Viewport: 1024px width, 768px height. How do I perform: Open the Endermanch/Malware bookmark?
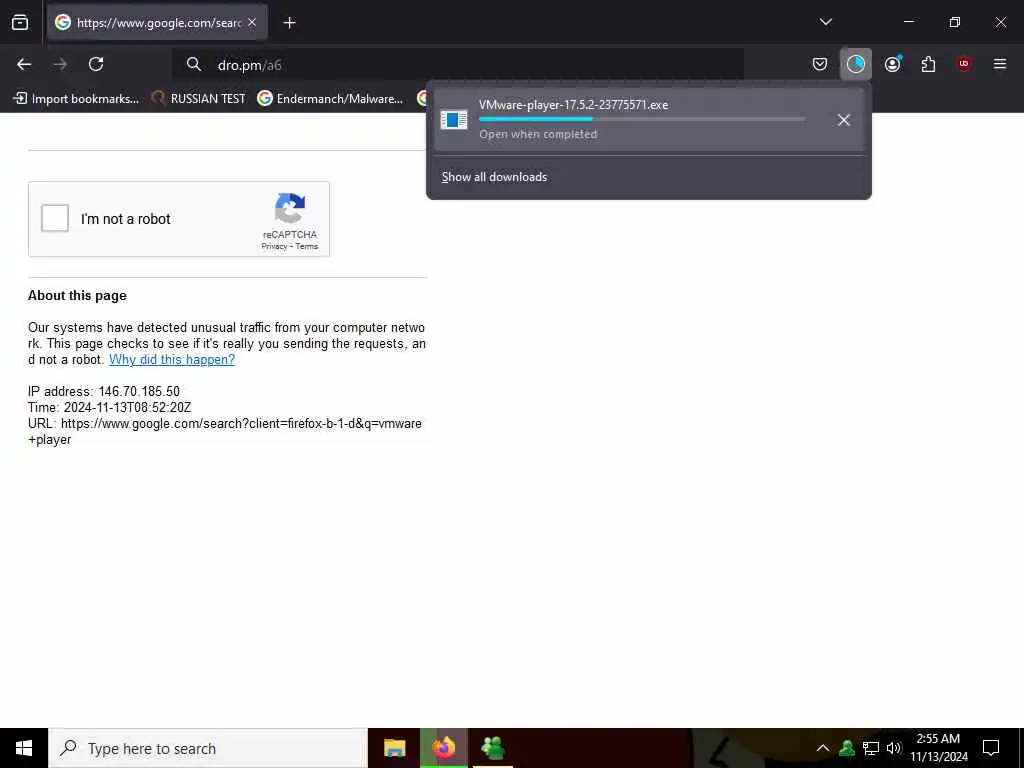[x=330, y=99]
